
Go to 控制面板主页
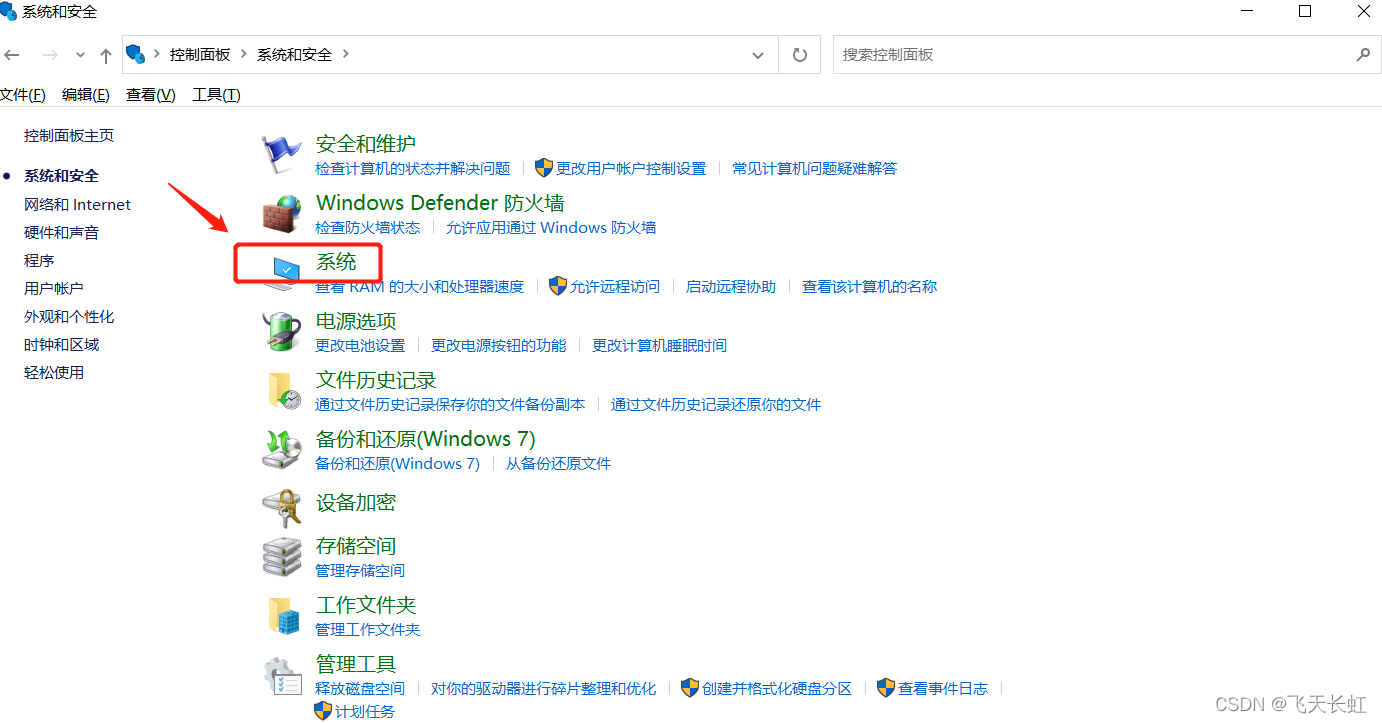[x=69, y=135]
